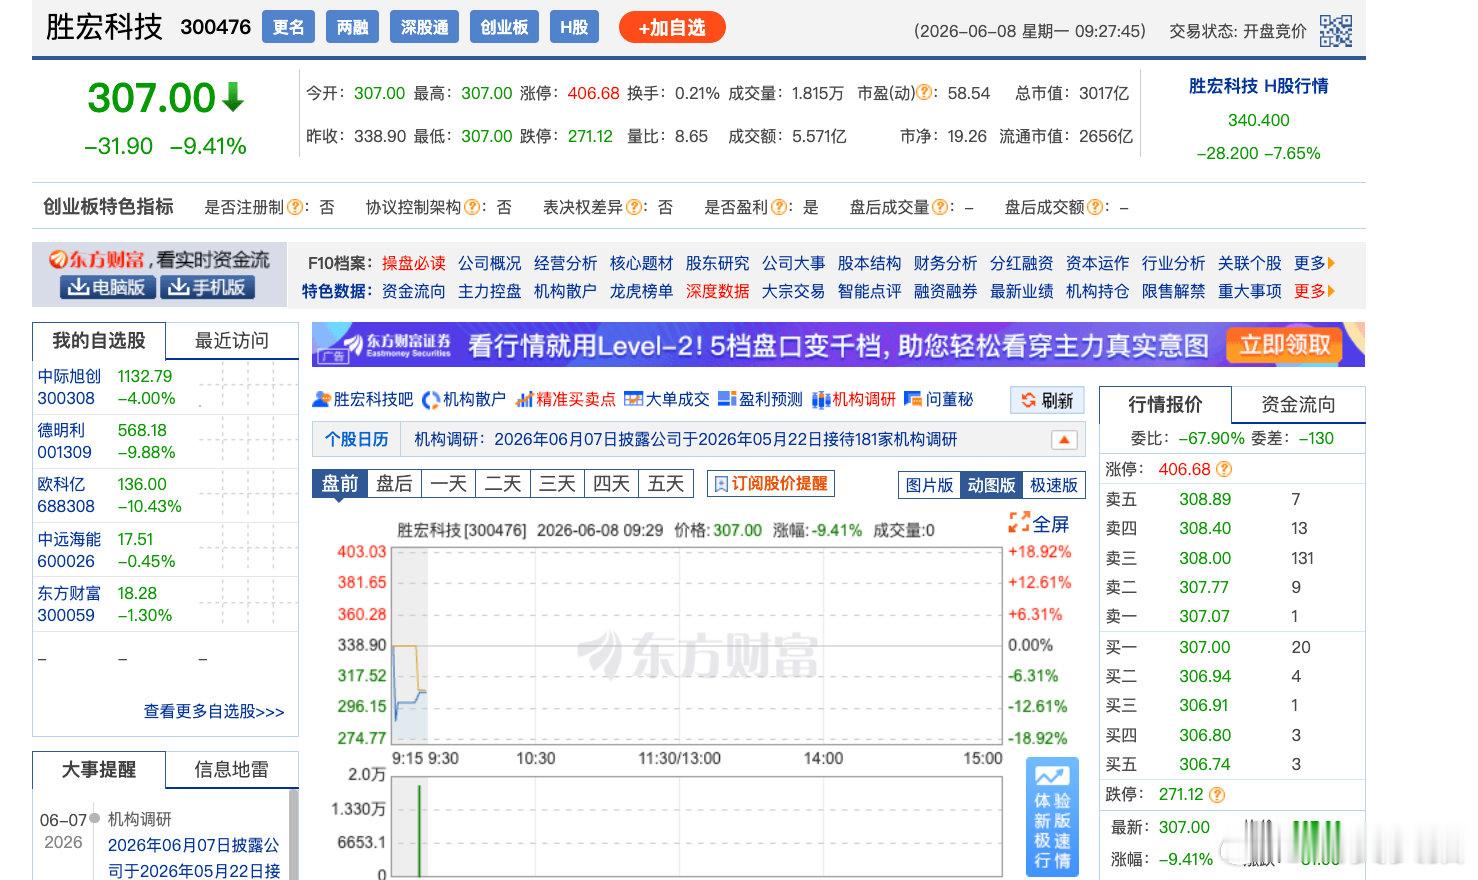Click help icon beside 是否盈利

(779, 207)
